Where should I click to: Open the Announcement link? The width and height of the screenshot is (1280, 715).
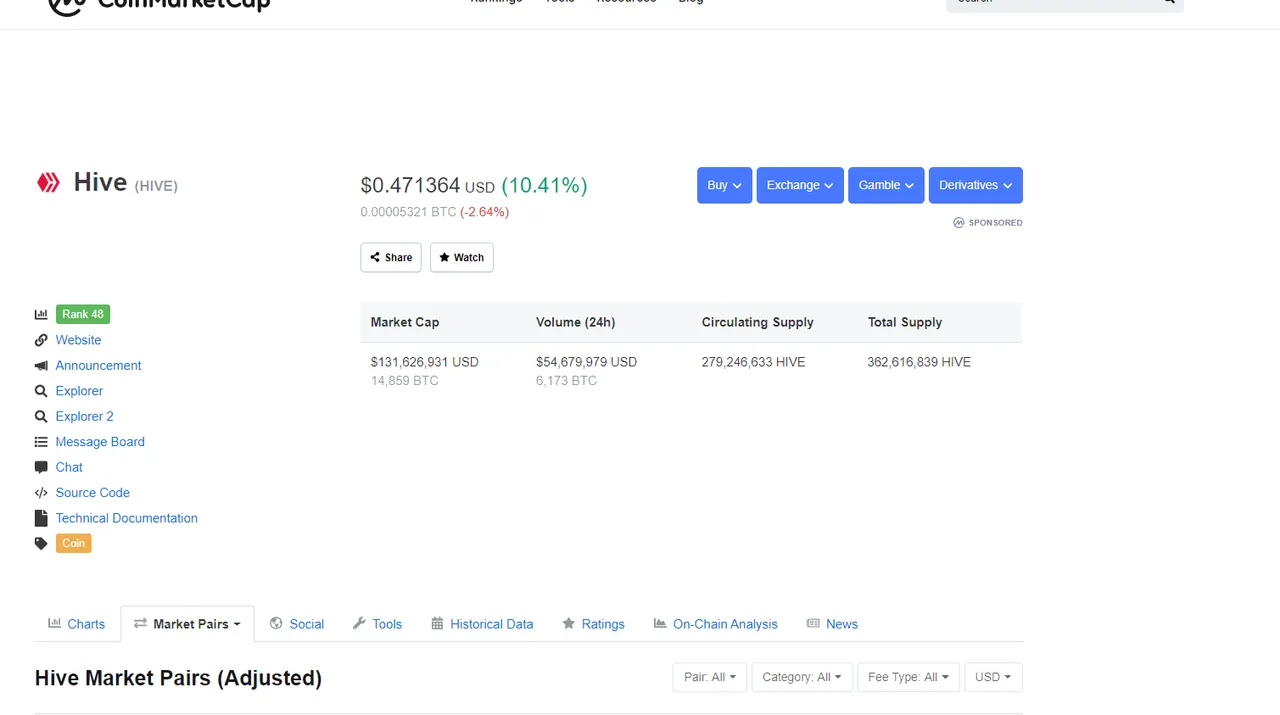[x=98, y=366]
